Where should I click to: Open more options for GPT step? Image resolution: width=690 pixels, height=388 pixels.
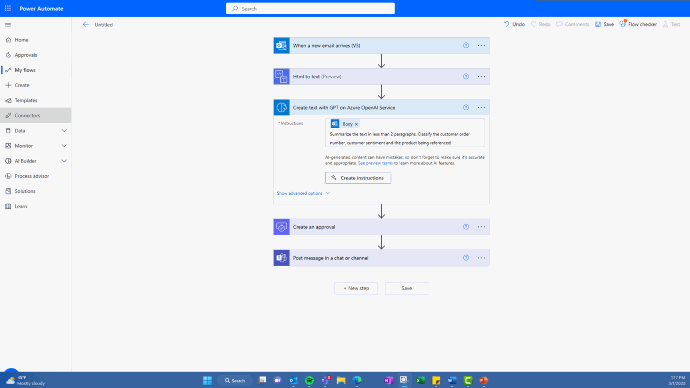point(481,107)
